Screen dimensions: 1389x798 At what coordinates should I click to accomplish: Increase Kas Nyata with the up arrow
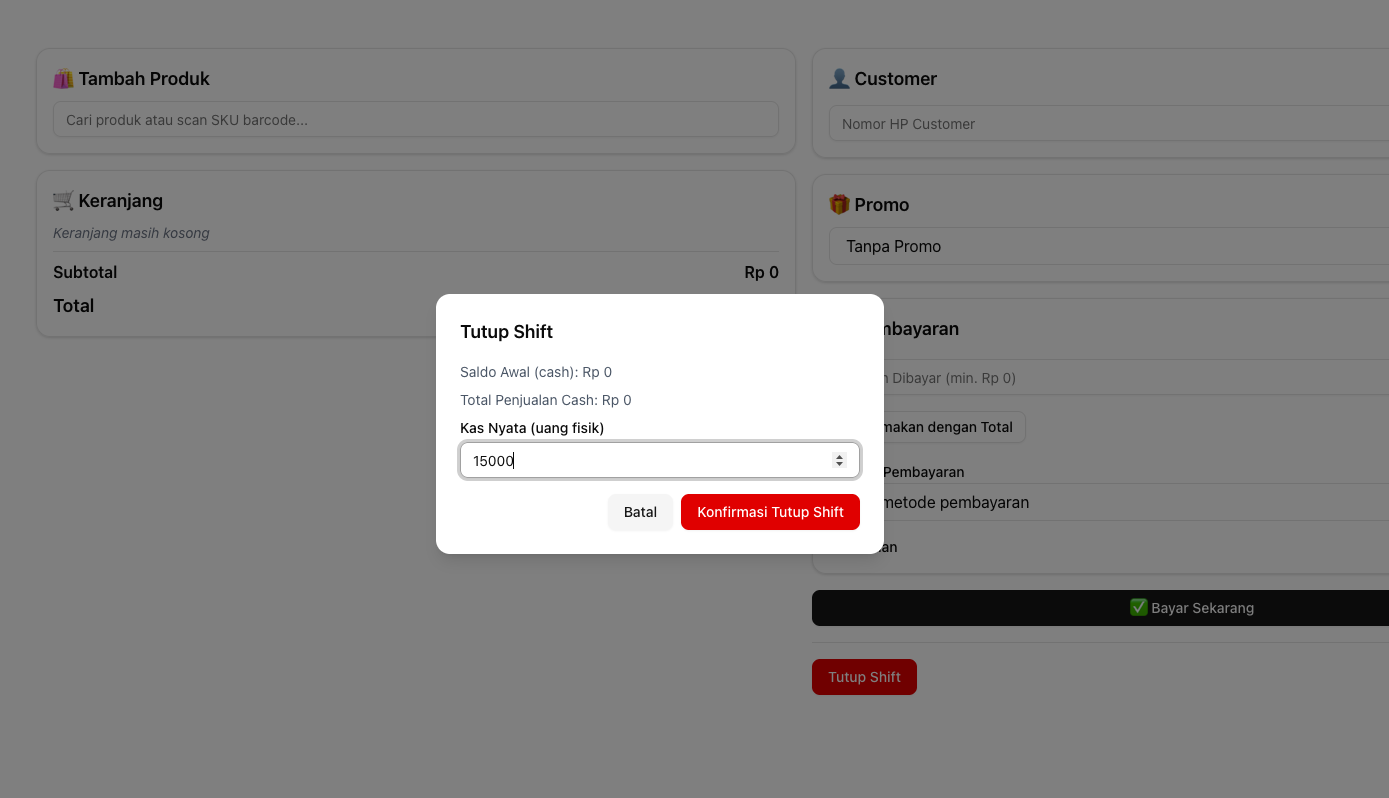(839, 456)
